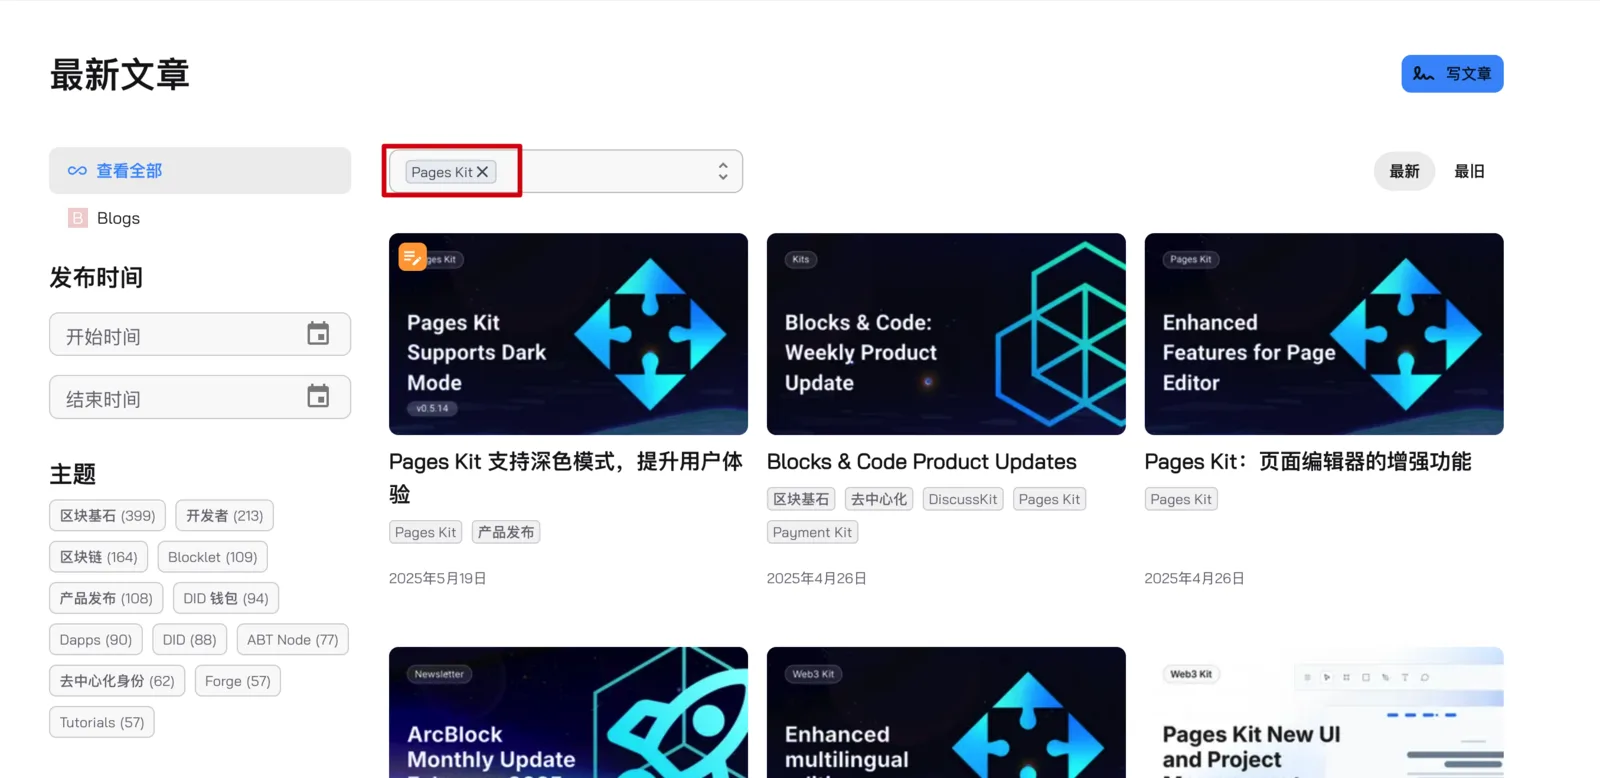Viewport: 1600px width, 778px height.
Task: Select the 查看全部 view all item
Action: (200, 171)
